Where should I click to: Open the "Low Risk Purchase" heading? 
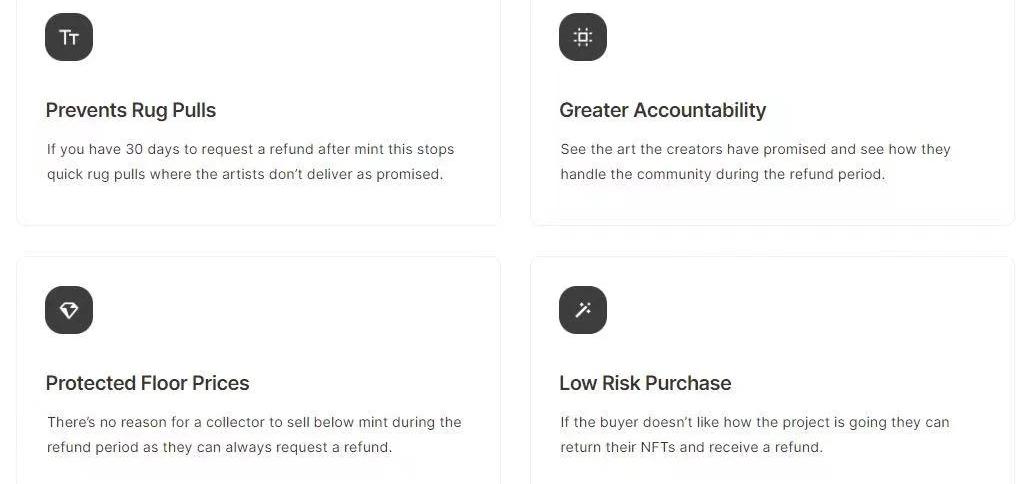click(x=645, y=383)
